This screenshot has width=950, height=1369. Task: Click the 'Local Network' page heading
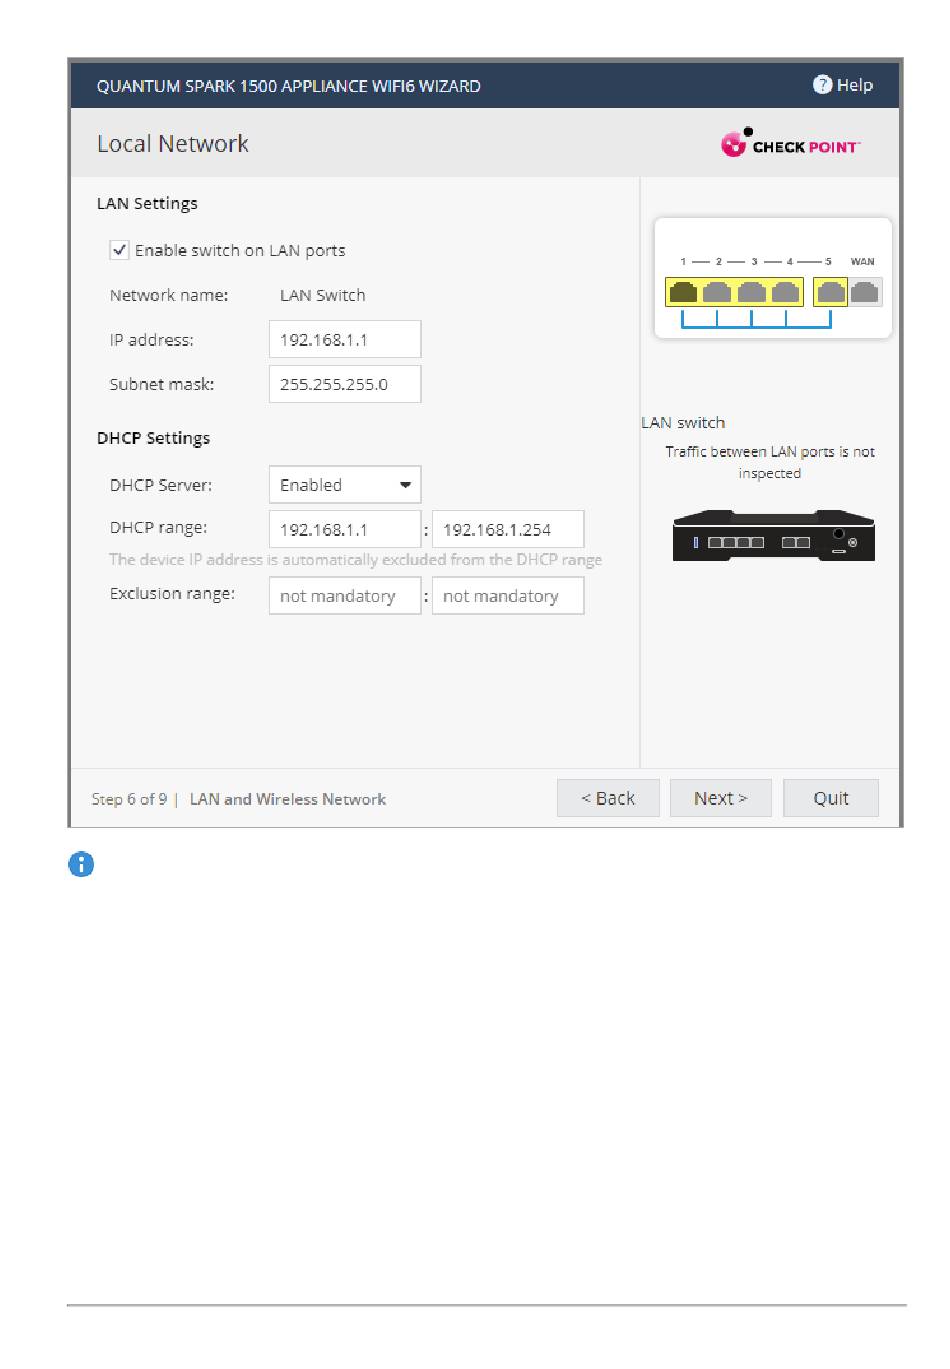pyautogui.click(x=173, y=144)
